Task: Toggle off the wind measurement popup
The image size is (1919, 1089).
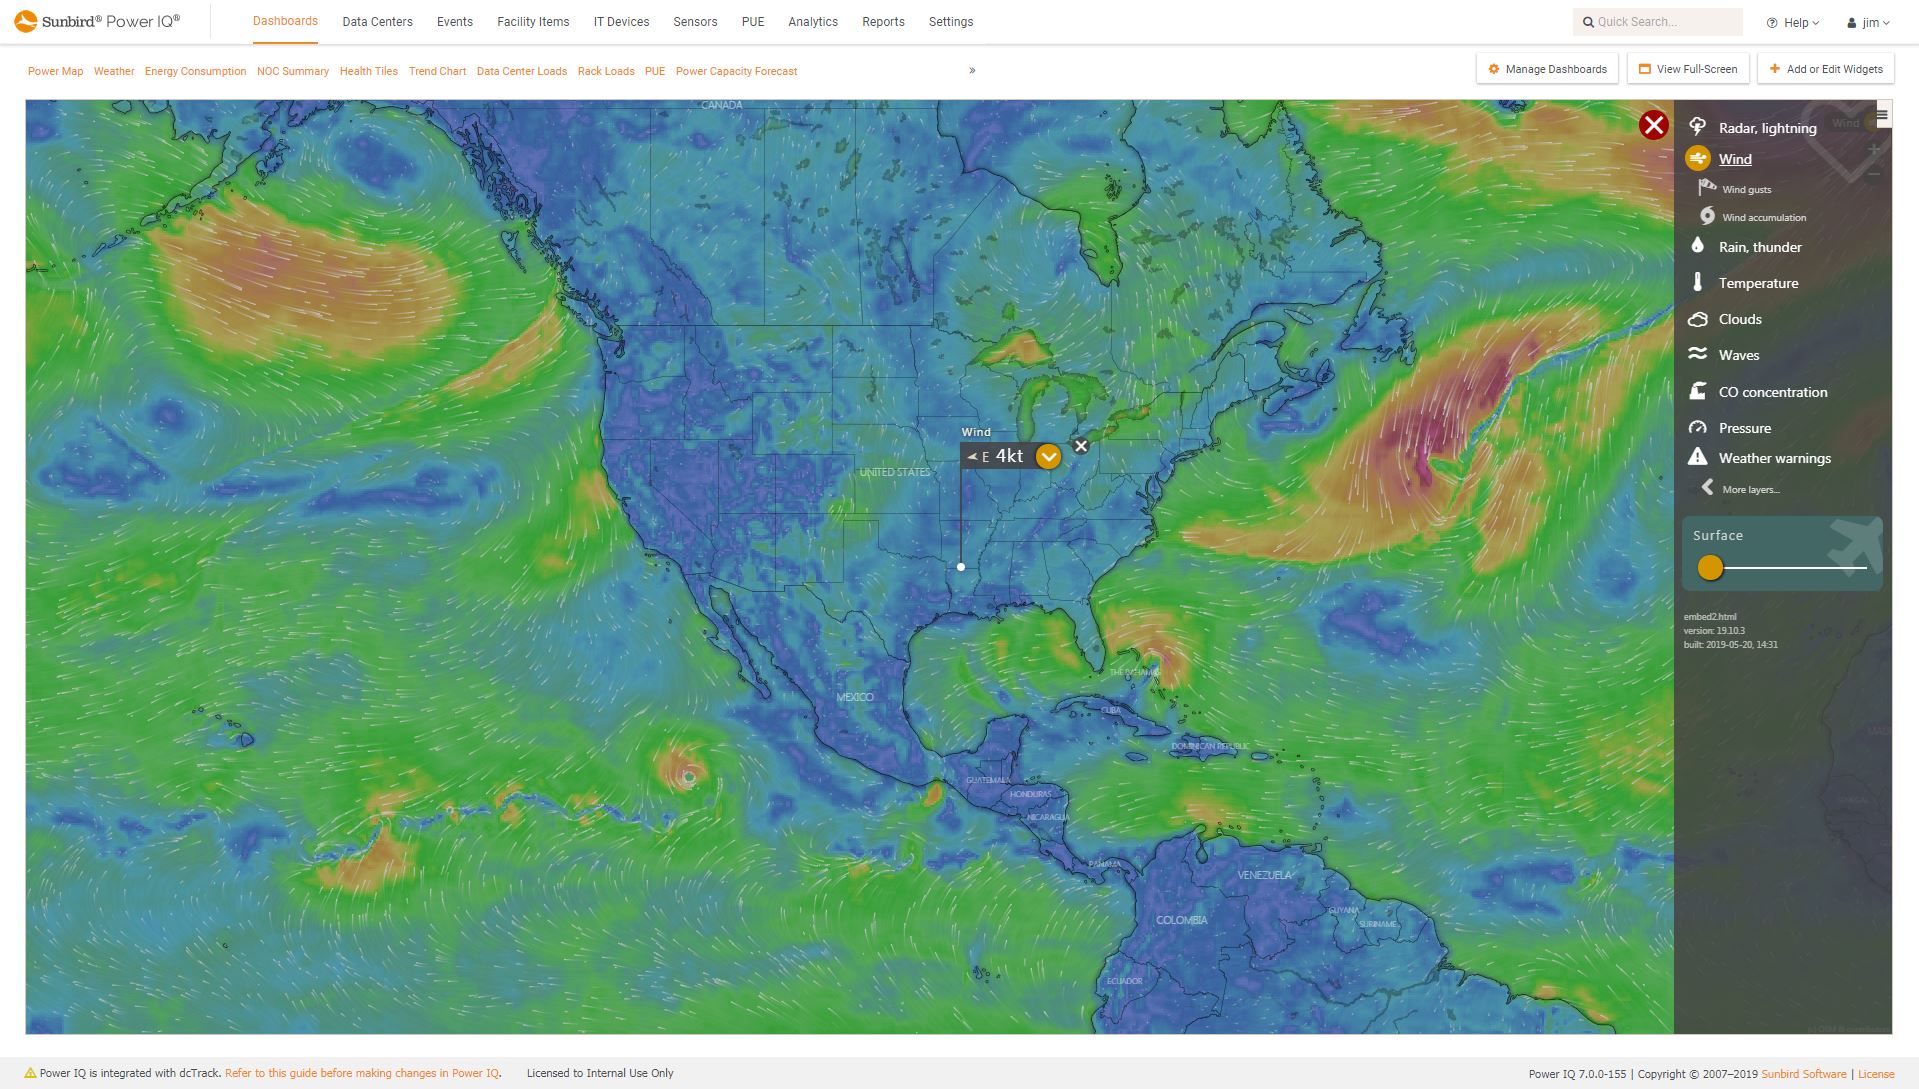Action: point(1080,446)
